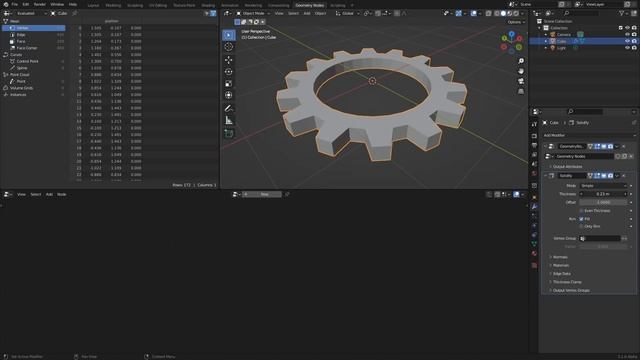640x360 pixels.
Task: Open the Evaluated mode dropdown in spreadsheet
Action: click(x=31, y=13)
